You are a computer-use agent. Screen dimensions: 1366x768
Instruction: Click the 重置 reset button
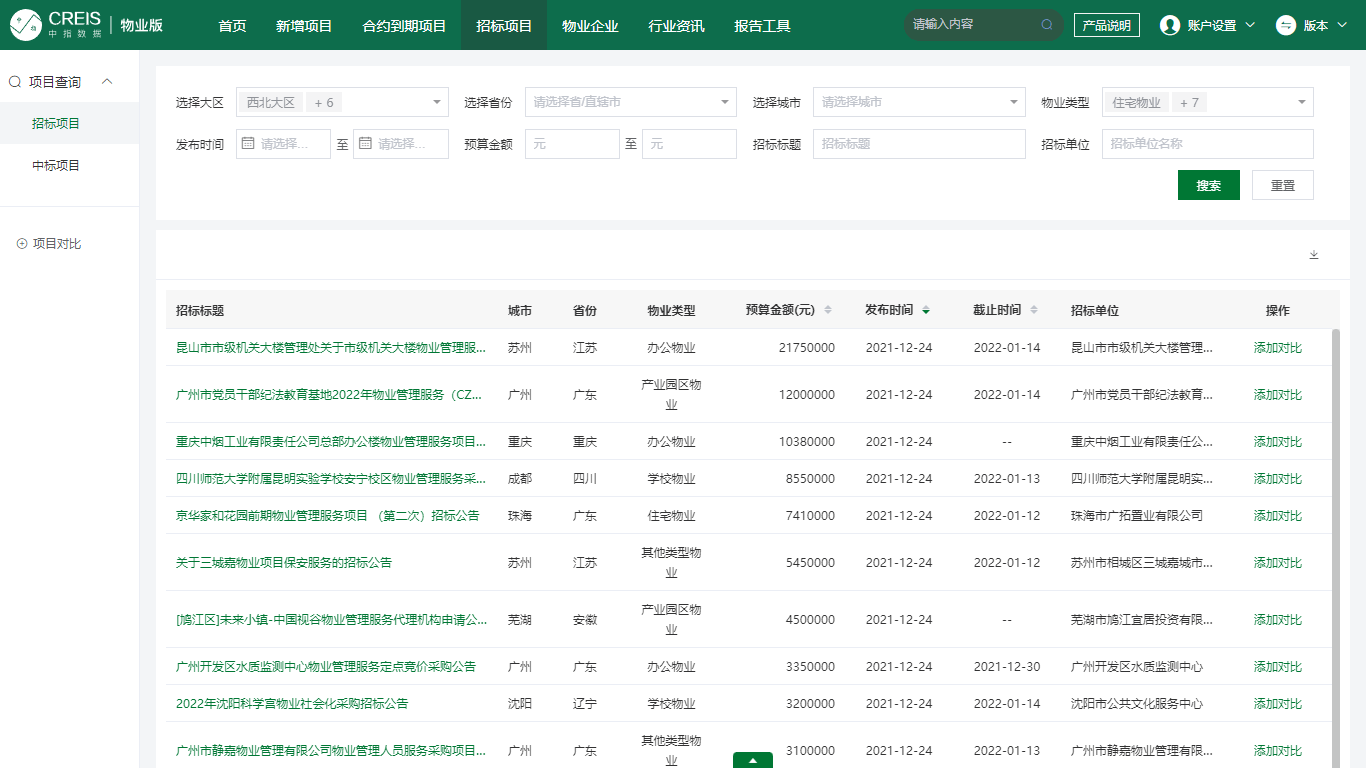coord(1282,185)
